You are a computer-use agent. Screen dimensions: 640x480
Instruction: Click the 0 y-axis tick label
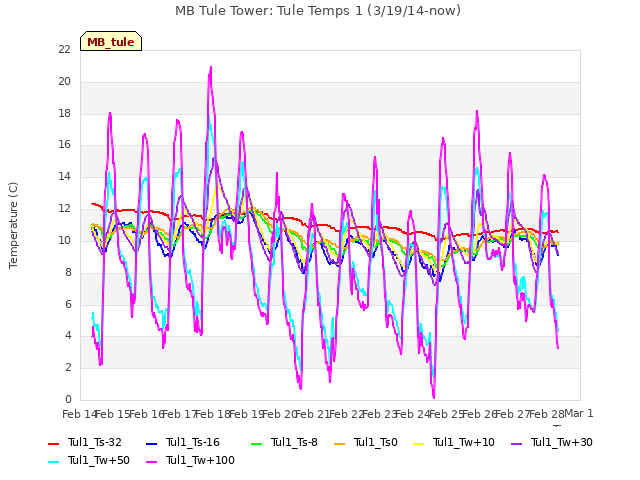(68, 399)
